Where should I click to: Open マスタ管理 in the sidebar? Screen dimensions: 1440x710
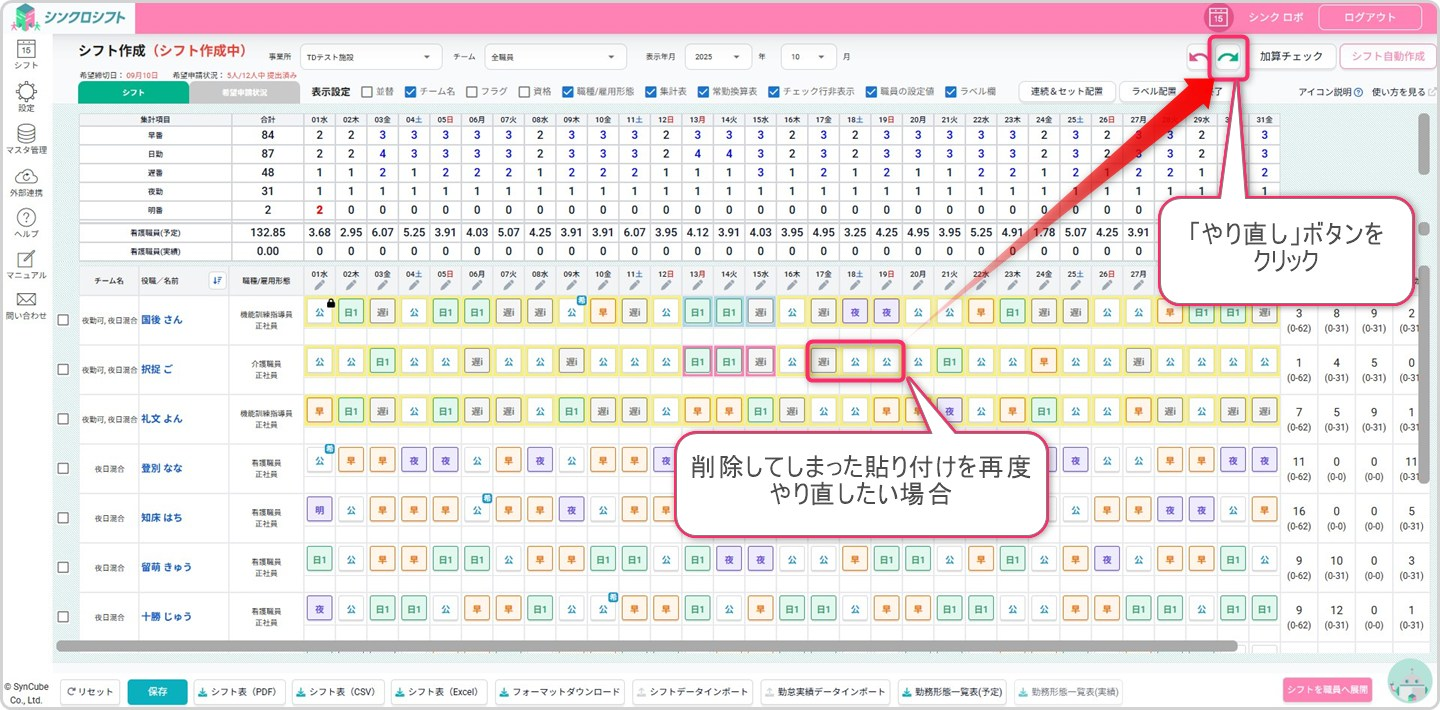tap(26, 139)
